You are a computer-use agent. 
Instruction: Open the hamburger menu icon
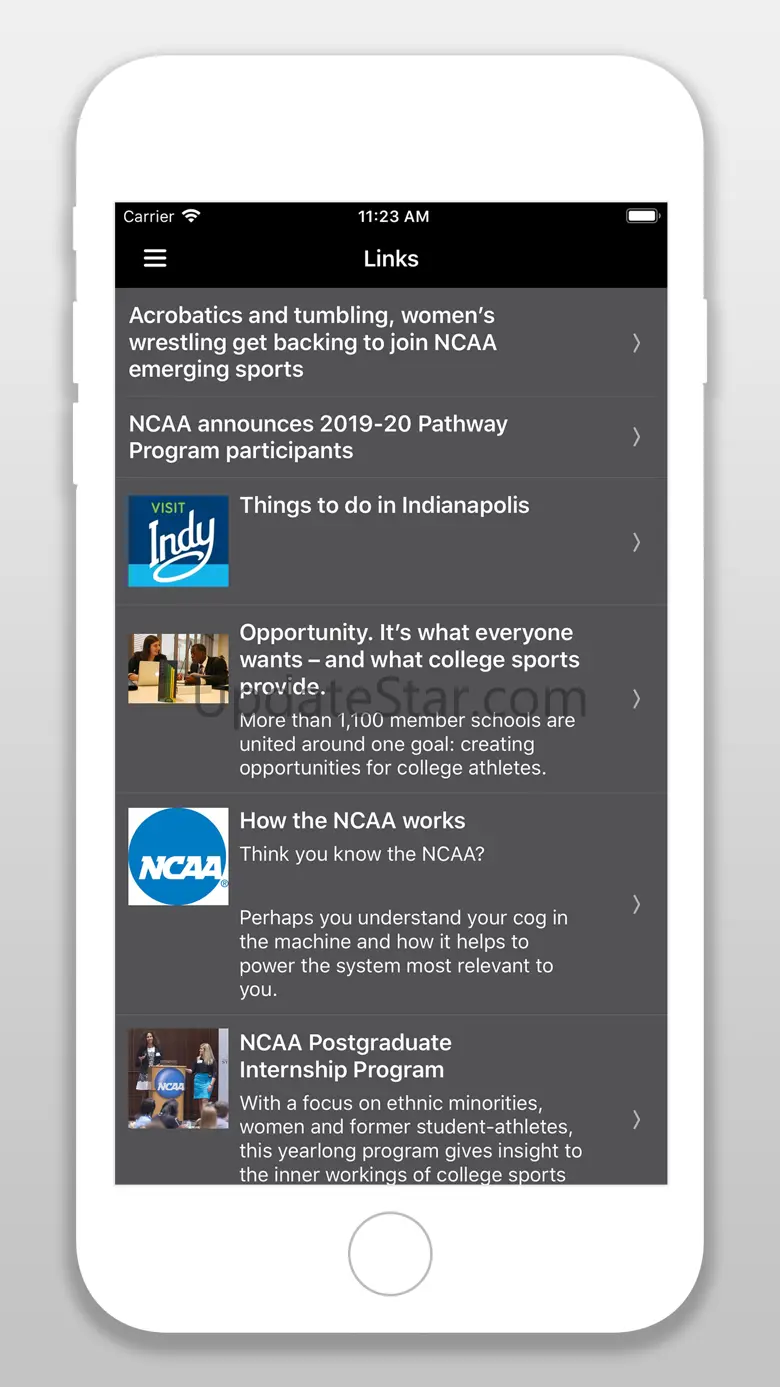click(x=155, y=259)
